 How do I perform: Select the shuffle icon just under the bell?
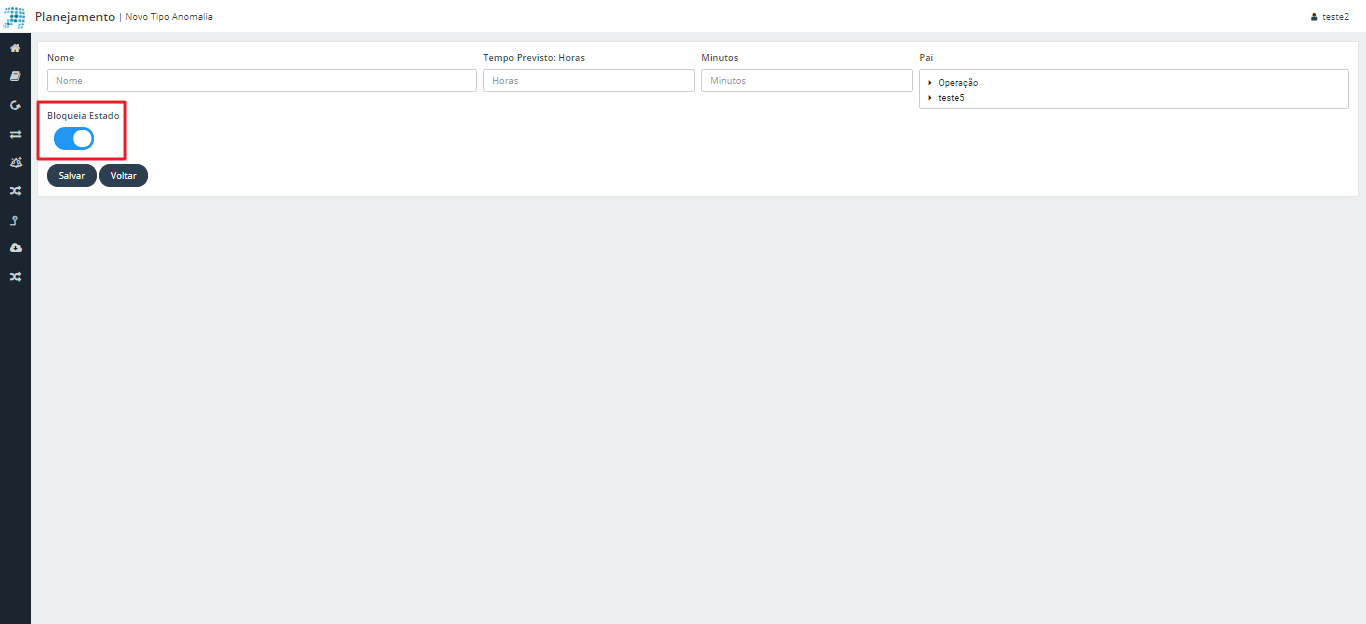(15, 191)
